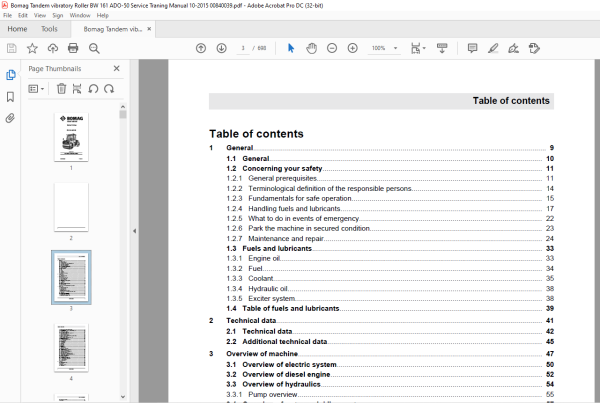Go to next page arrow icon
The image size is (600, 403).
click(x=222, y=48)
